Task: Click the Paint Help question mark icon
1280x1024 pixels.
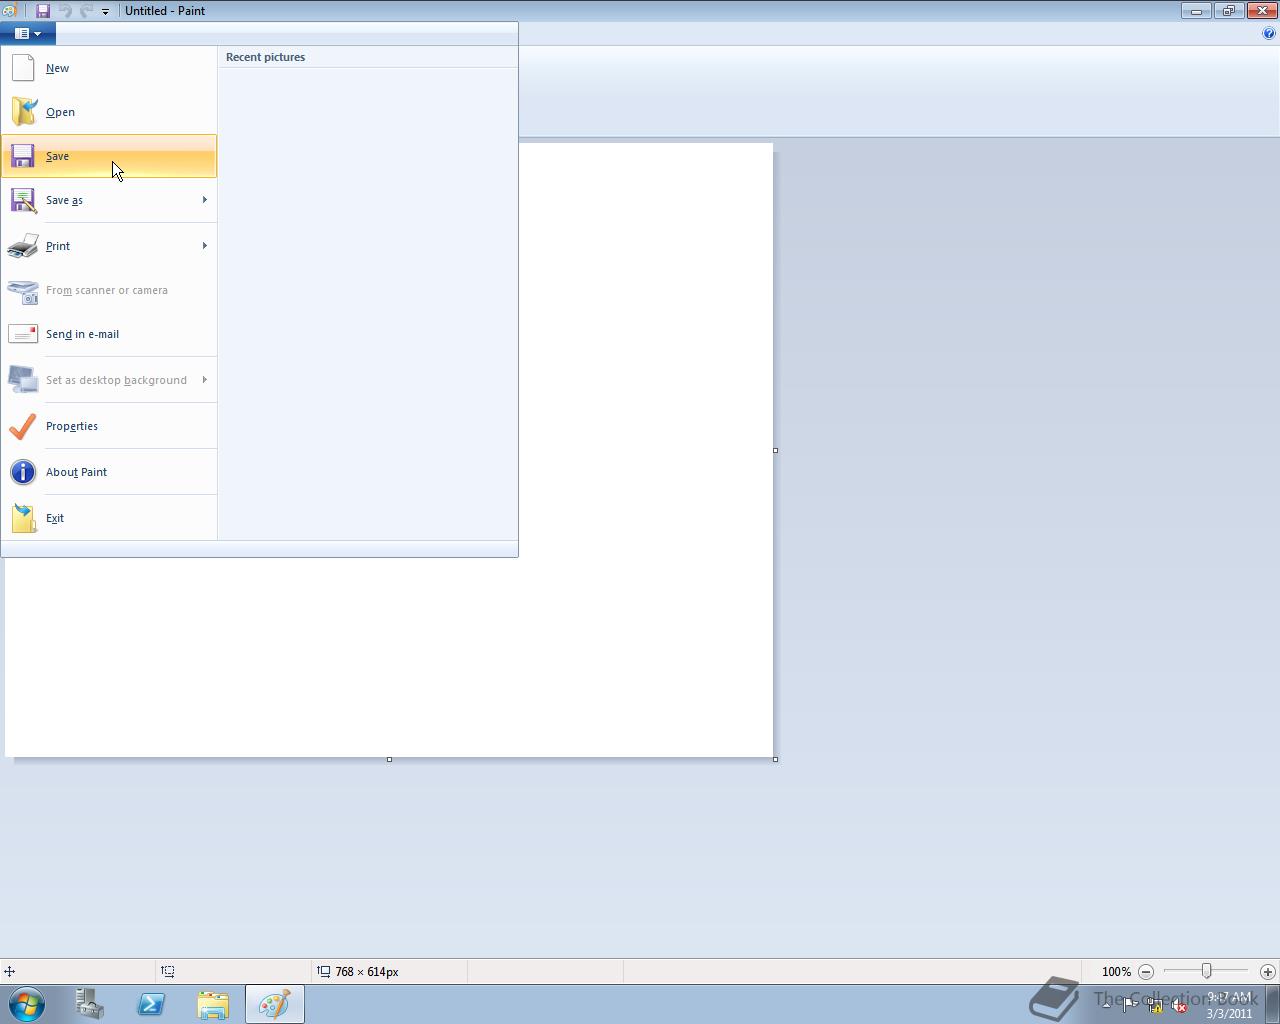Action: pos(1270,33)
